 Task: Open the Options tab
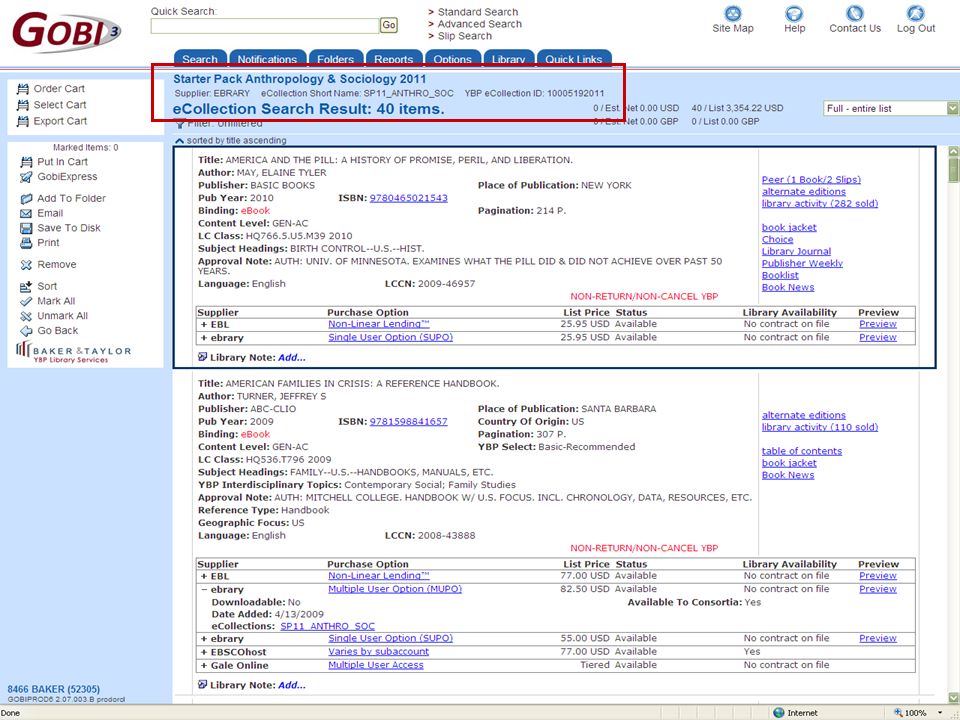click(452, 58)
